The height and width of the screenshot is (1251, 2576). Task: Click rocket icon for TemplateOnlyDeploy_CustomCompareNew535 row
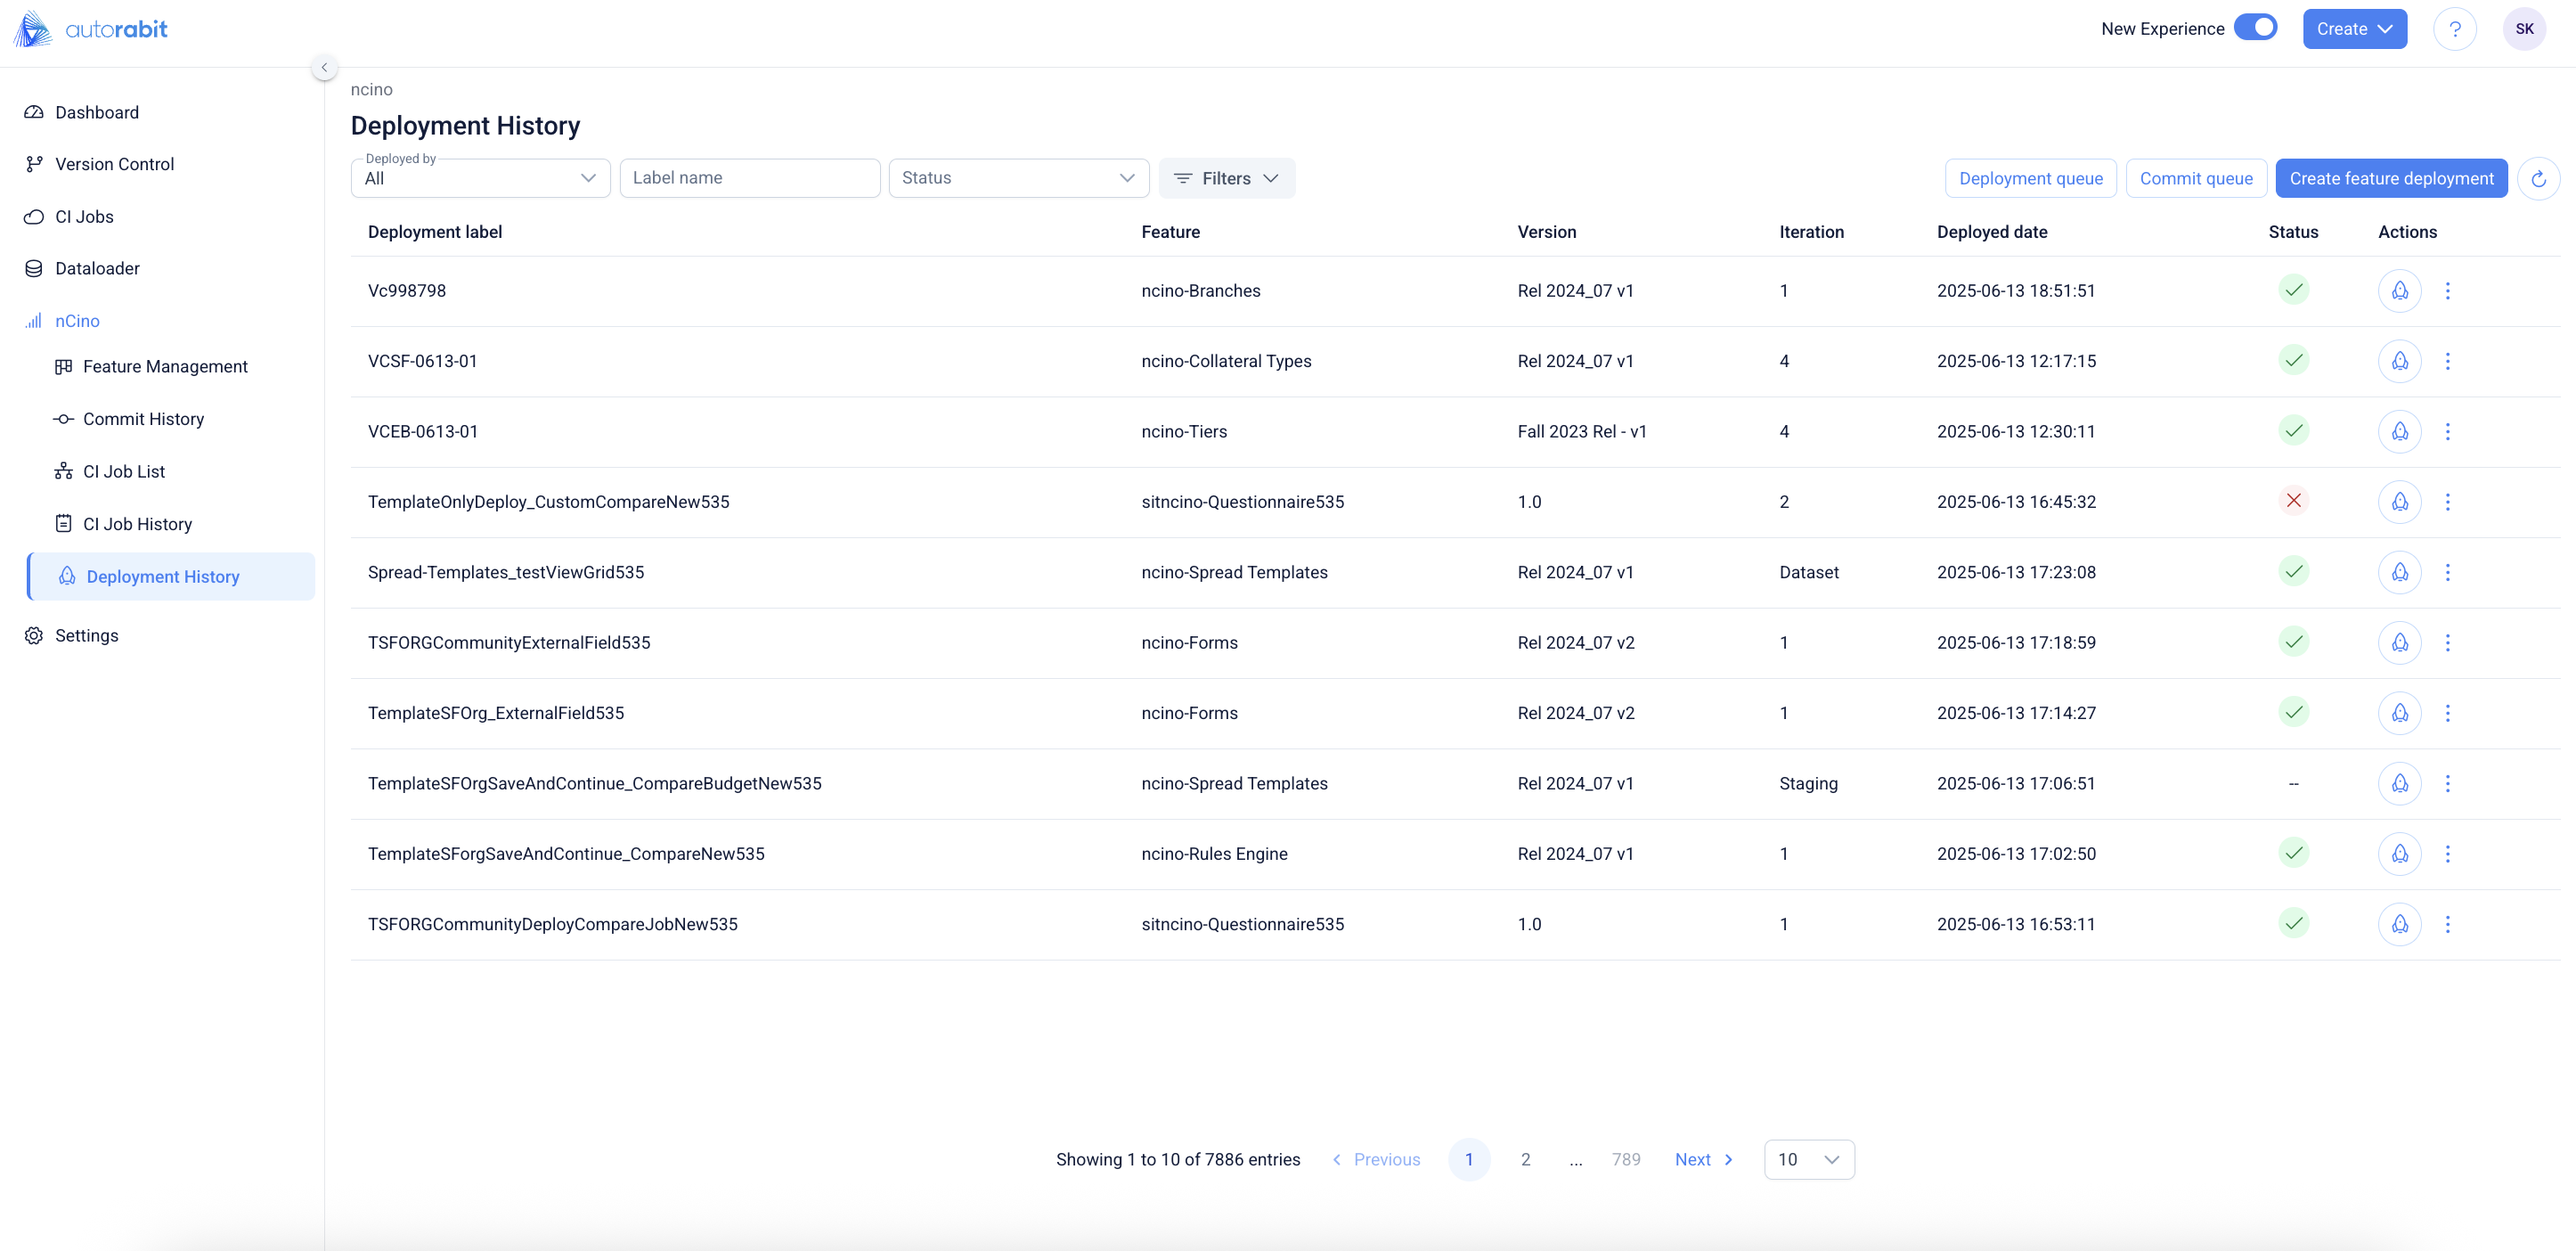pos(2399,502)
